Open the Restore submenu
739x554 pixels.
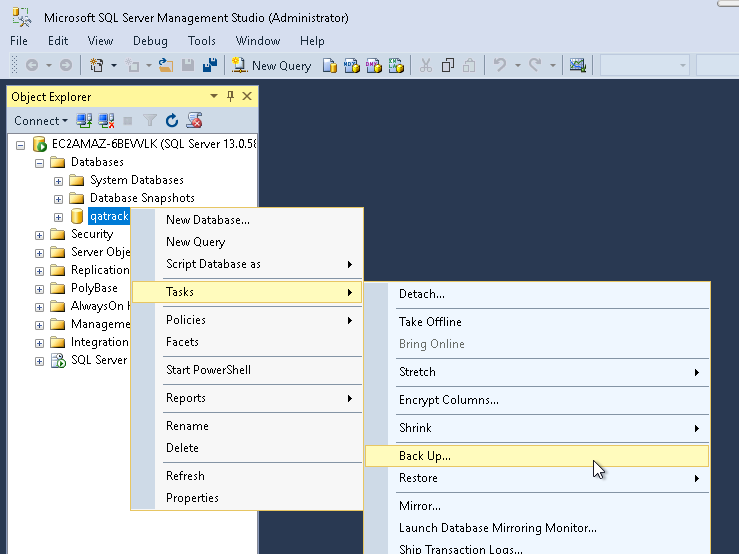(537, 478)
